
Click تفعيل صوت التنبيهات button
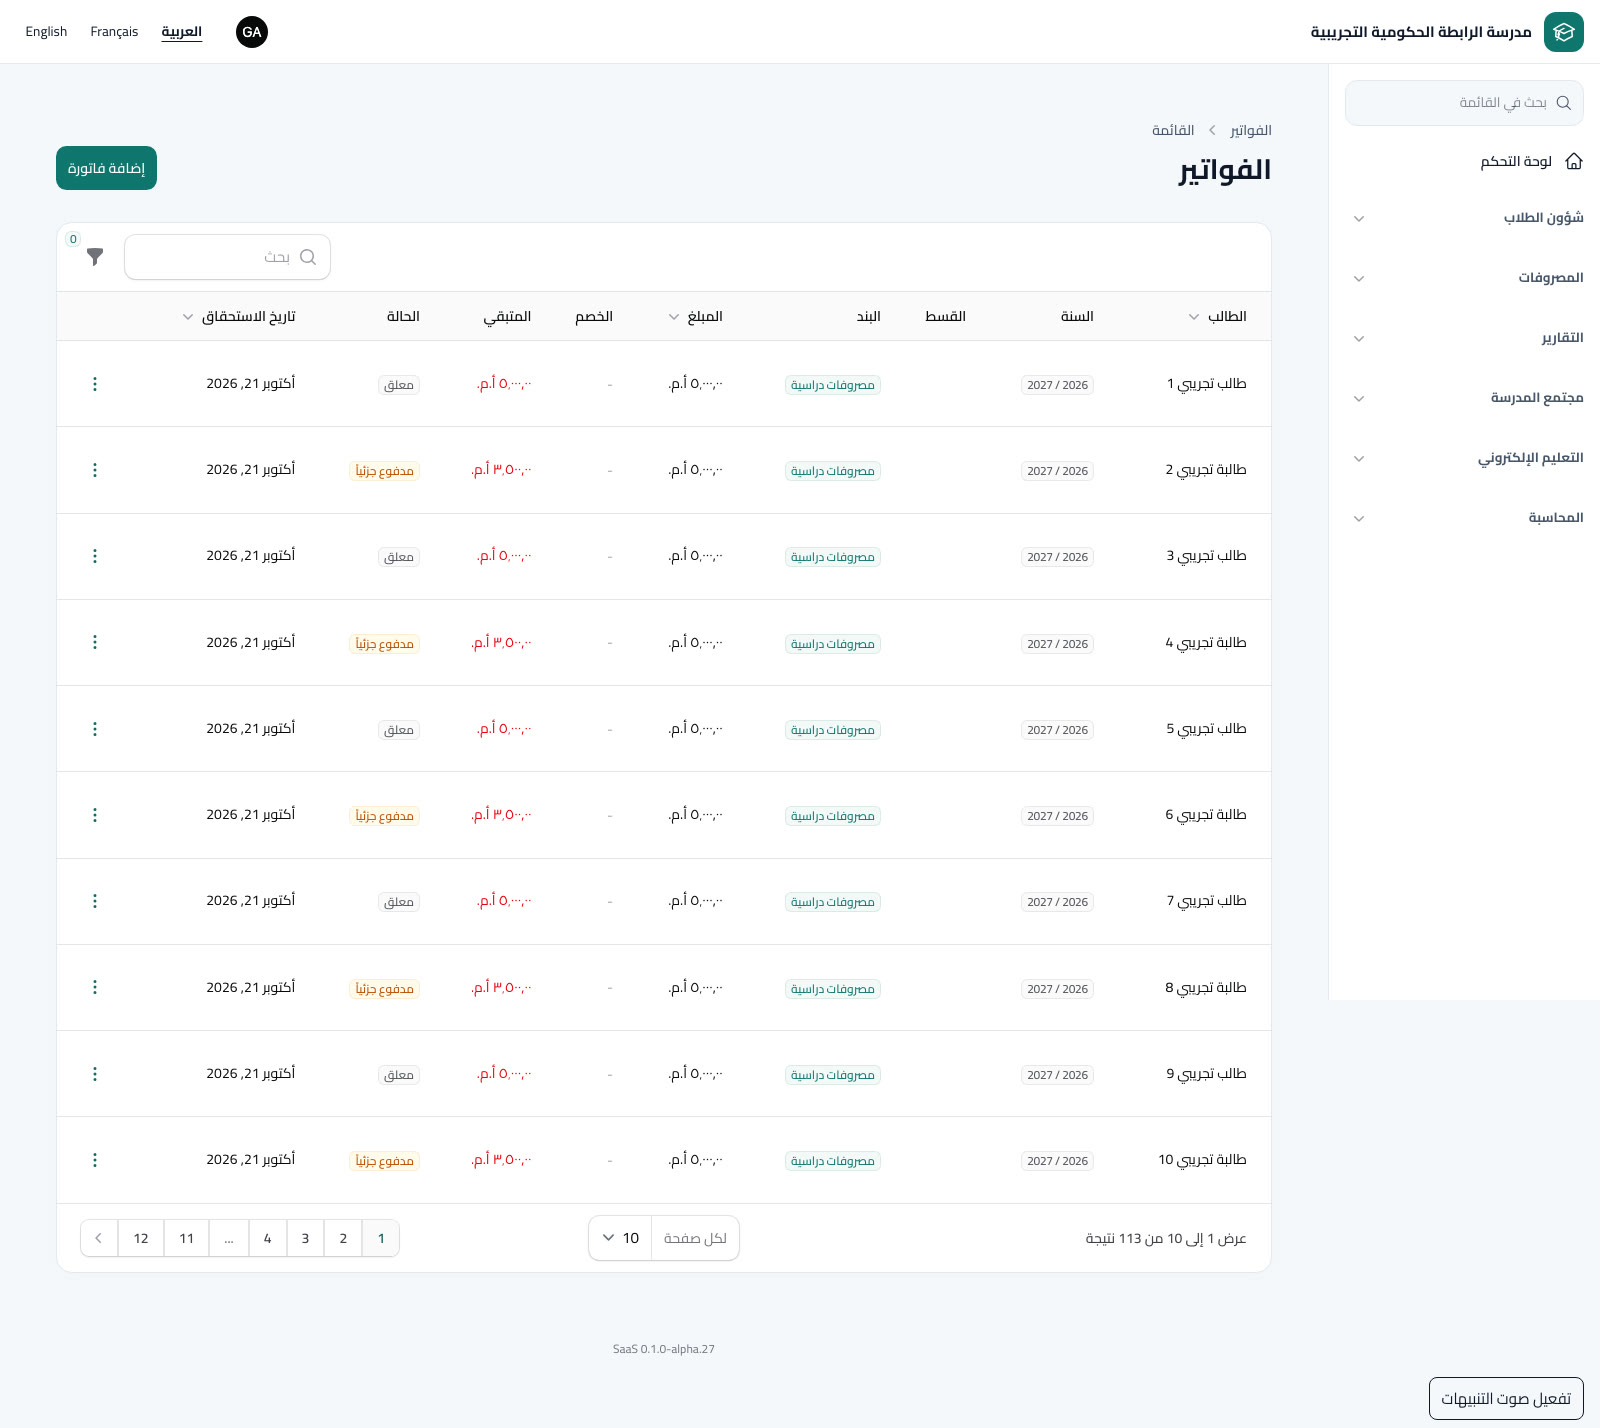click(x=1506, y=1399)
